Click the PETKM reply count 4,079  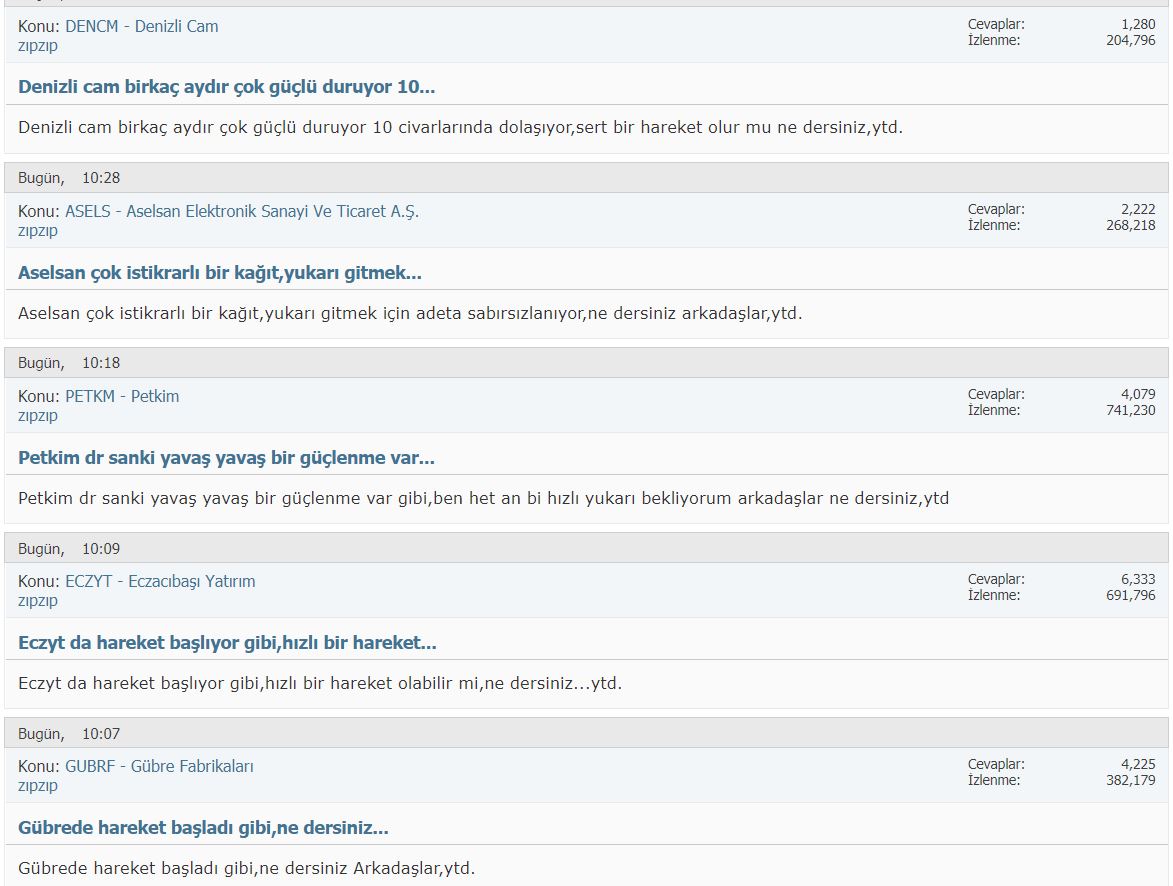tap(1138, 394)
